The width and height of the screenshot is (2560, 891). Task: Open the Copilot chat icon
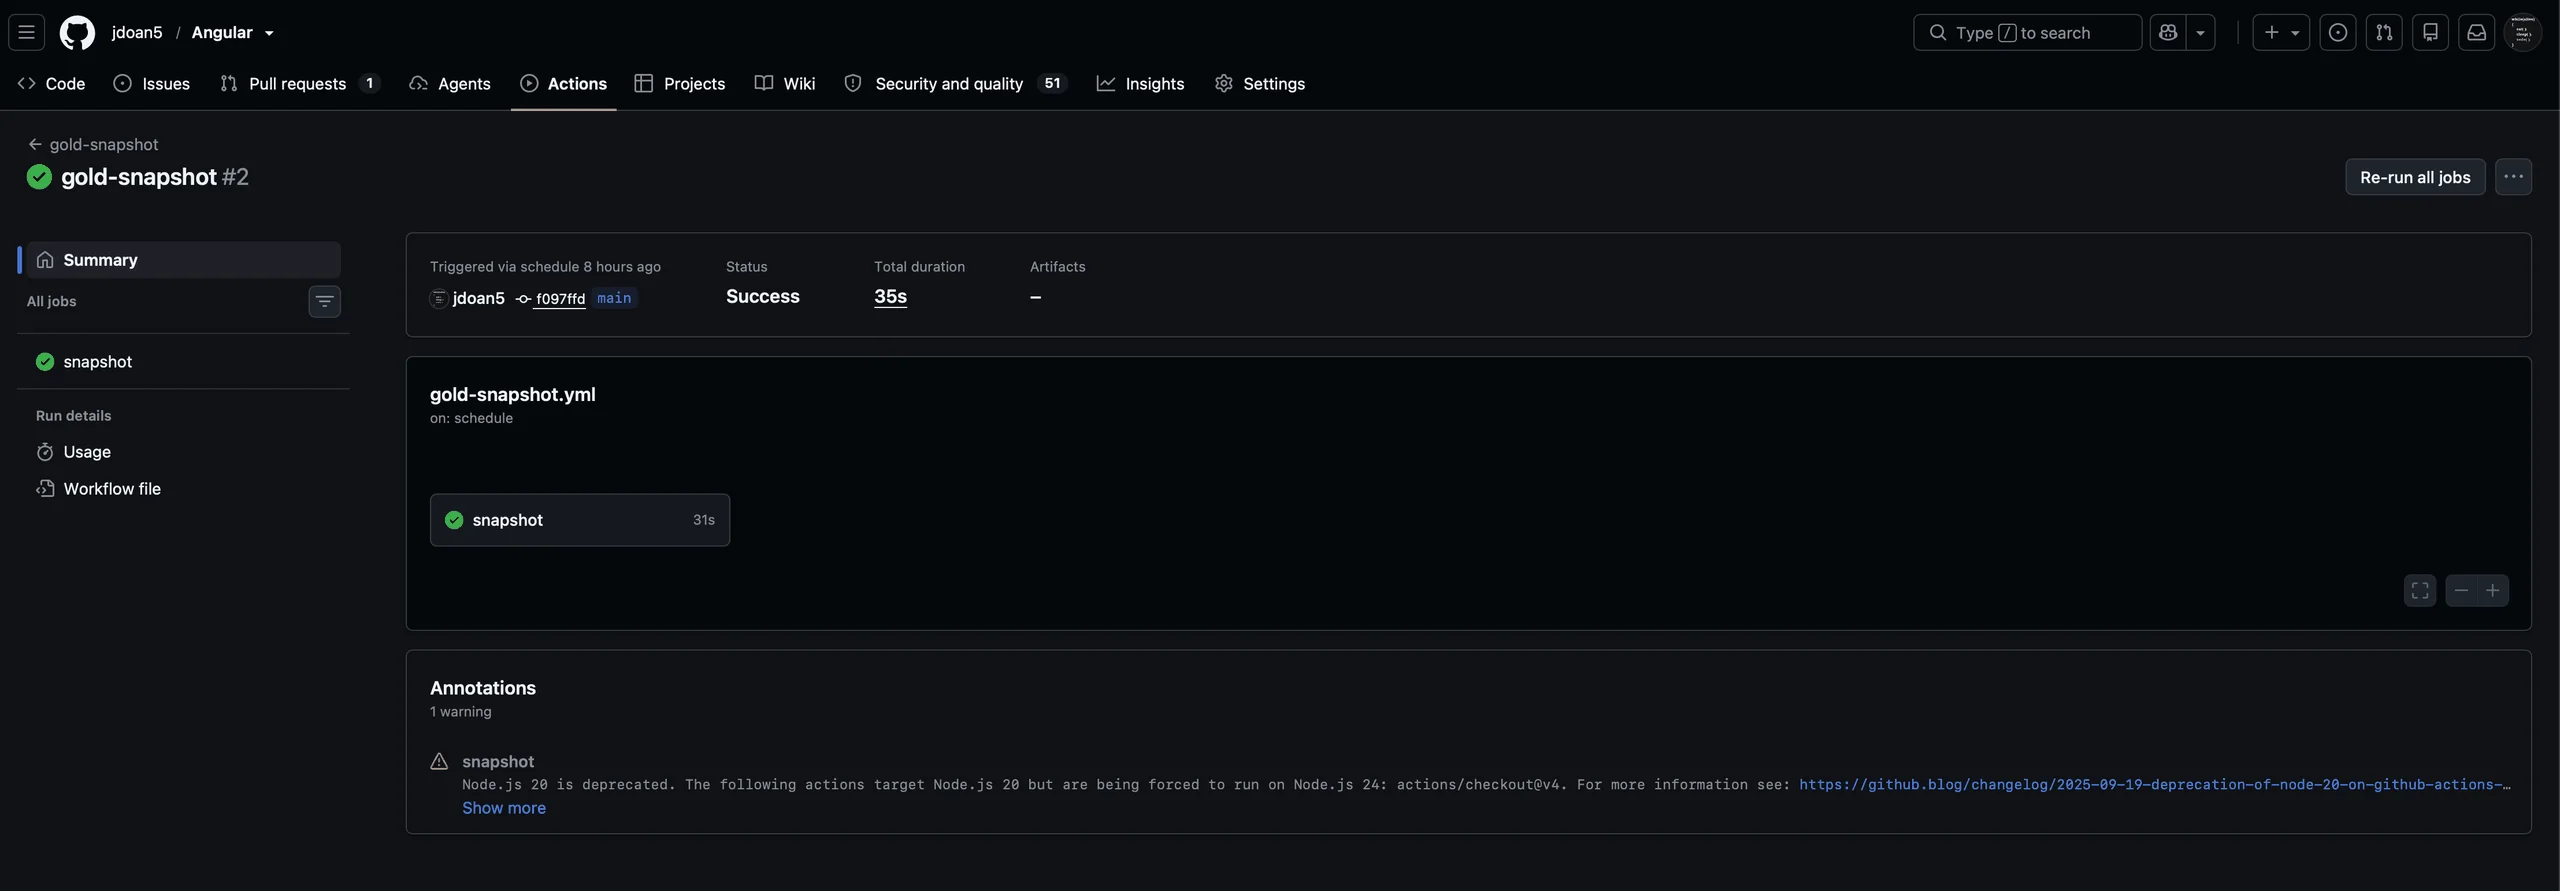2168,32
